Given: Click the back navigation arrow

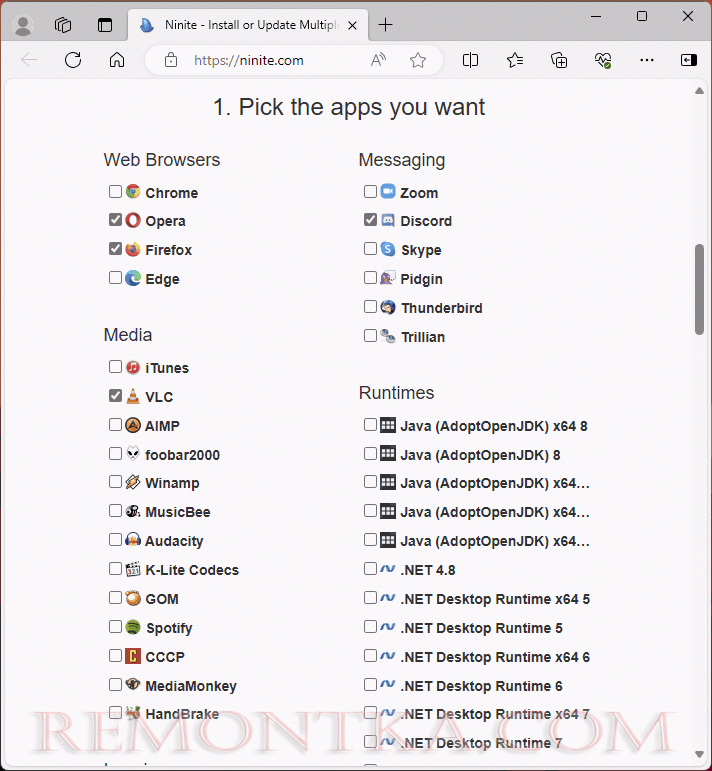Looking at the screenshot, I should (x=29, y=60).
